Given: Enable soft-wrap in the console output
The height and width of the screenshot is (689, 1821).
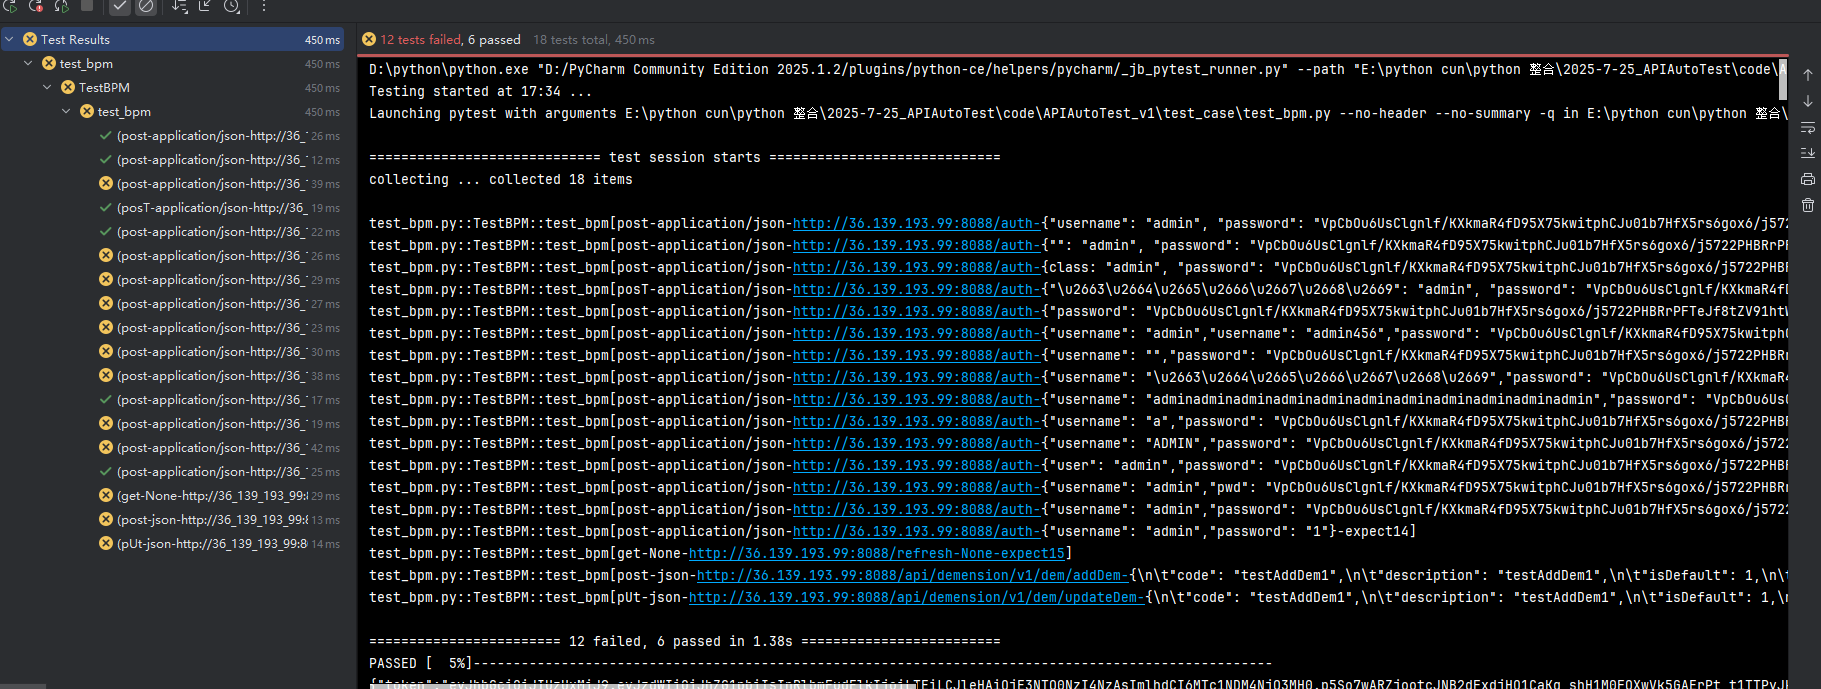Looking at the screenshot, I should click(x=1808, y=127).
